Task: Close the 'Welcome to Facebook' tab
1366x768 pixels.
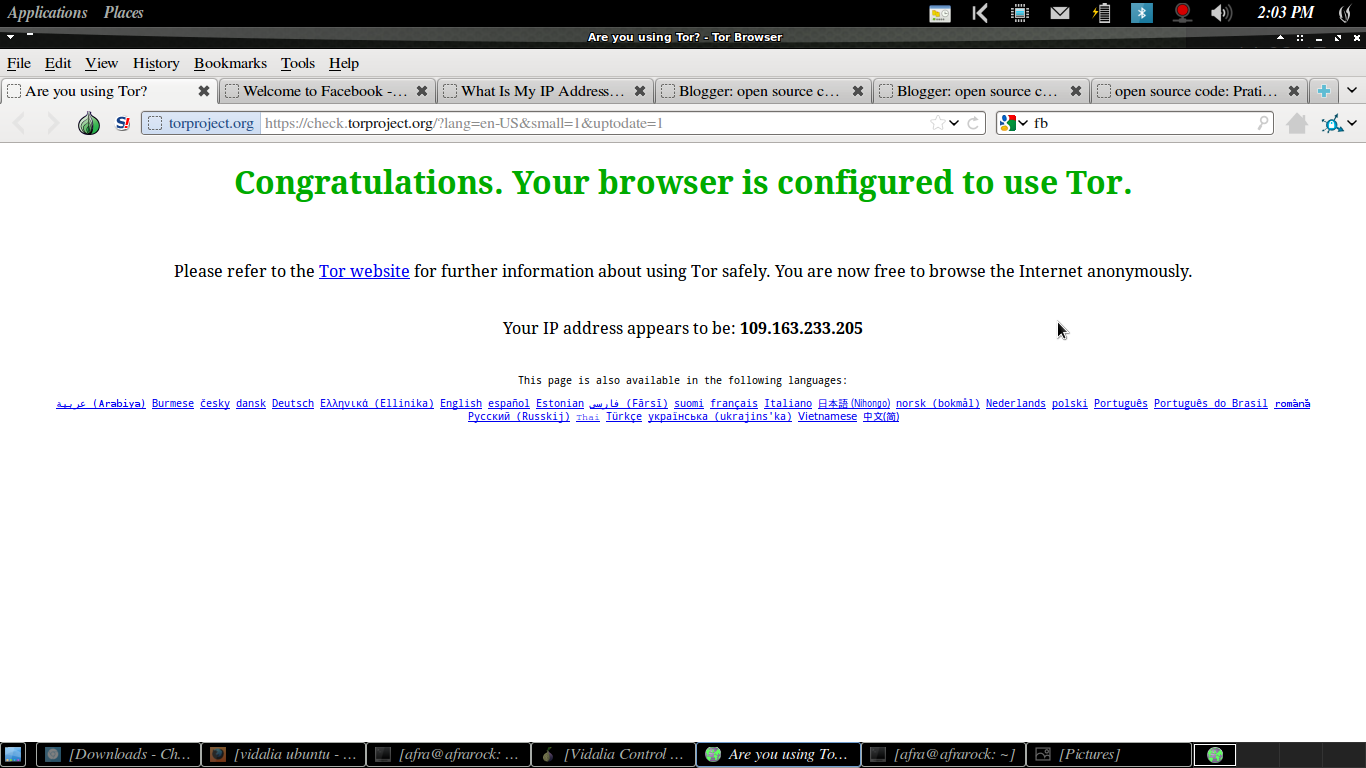Action: point(422,91)
